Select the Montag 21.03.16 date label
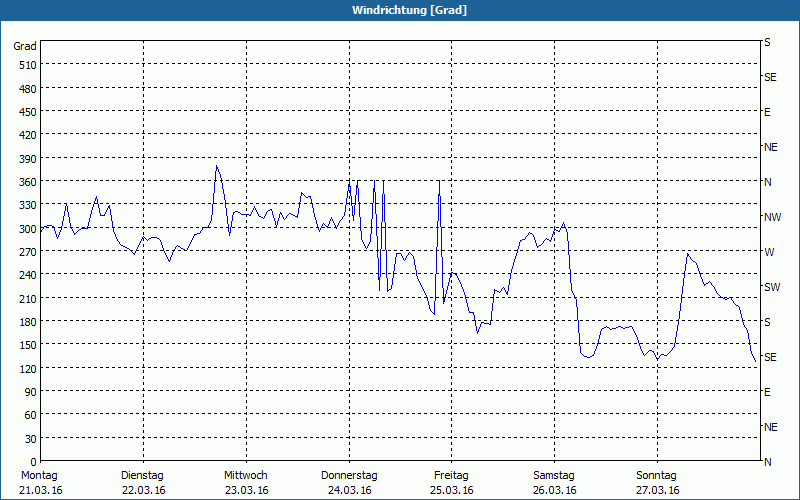 pos(39,482)
